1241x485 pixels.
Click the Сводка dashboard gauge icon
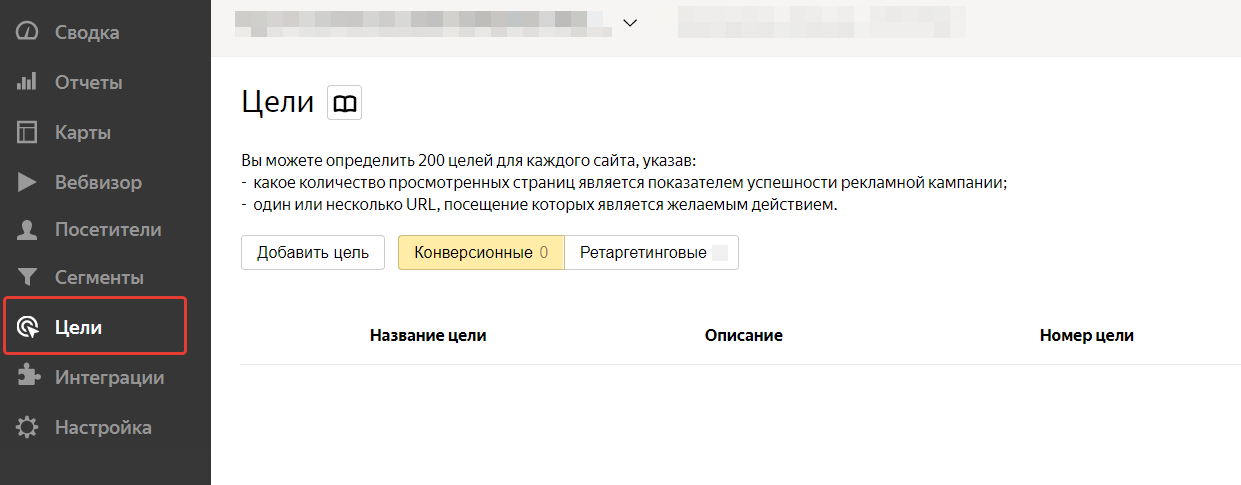pos(27,32)
